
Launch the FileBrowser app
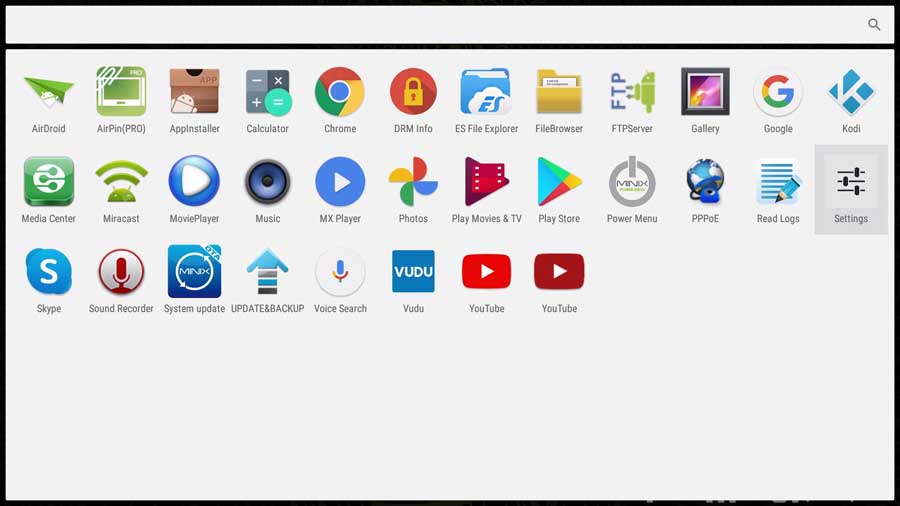click(x=559, y=92)
